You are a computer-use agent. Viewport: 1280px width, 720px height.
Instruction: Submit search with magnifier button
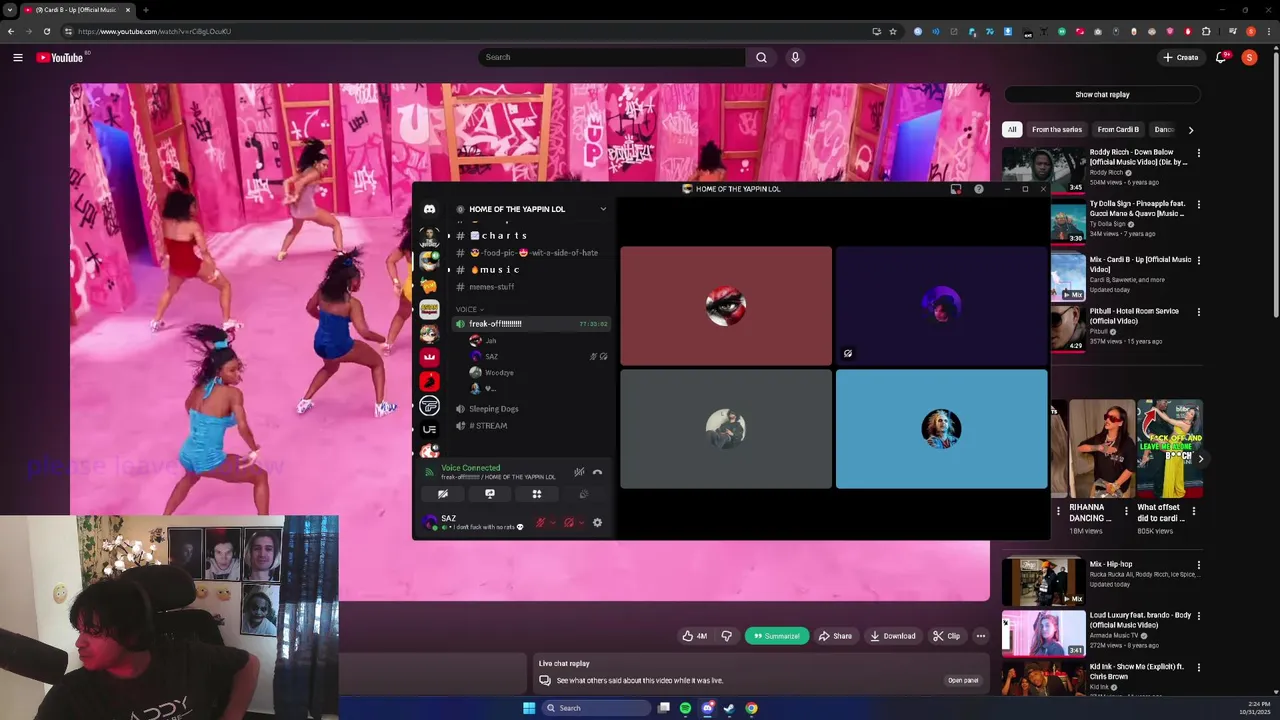761,57
